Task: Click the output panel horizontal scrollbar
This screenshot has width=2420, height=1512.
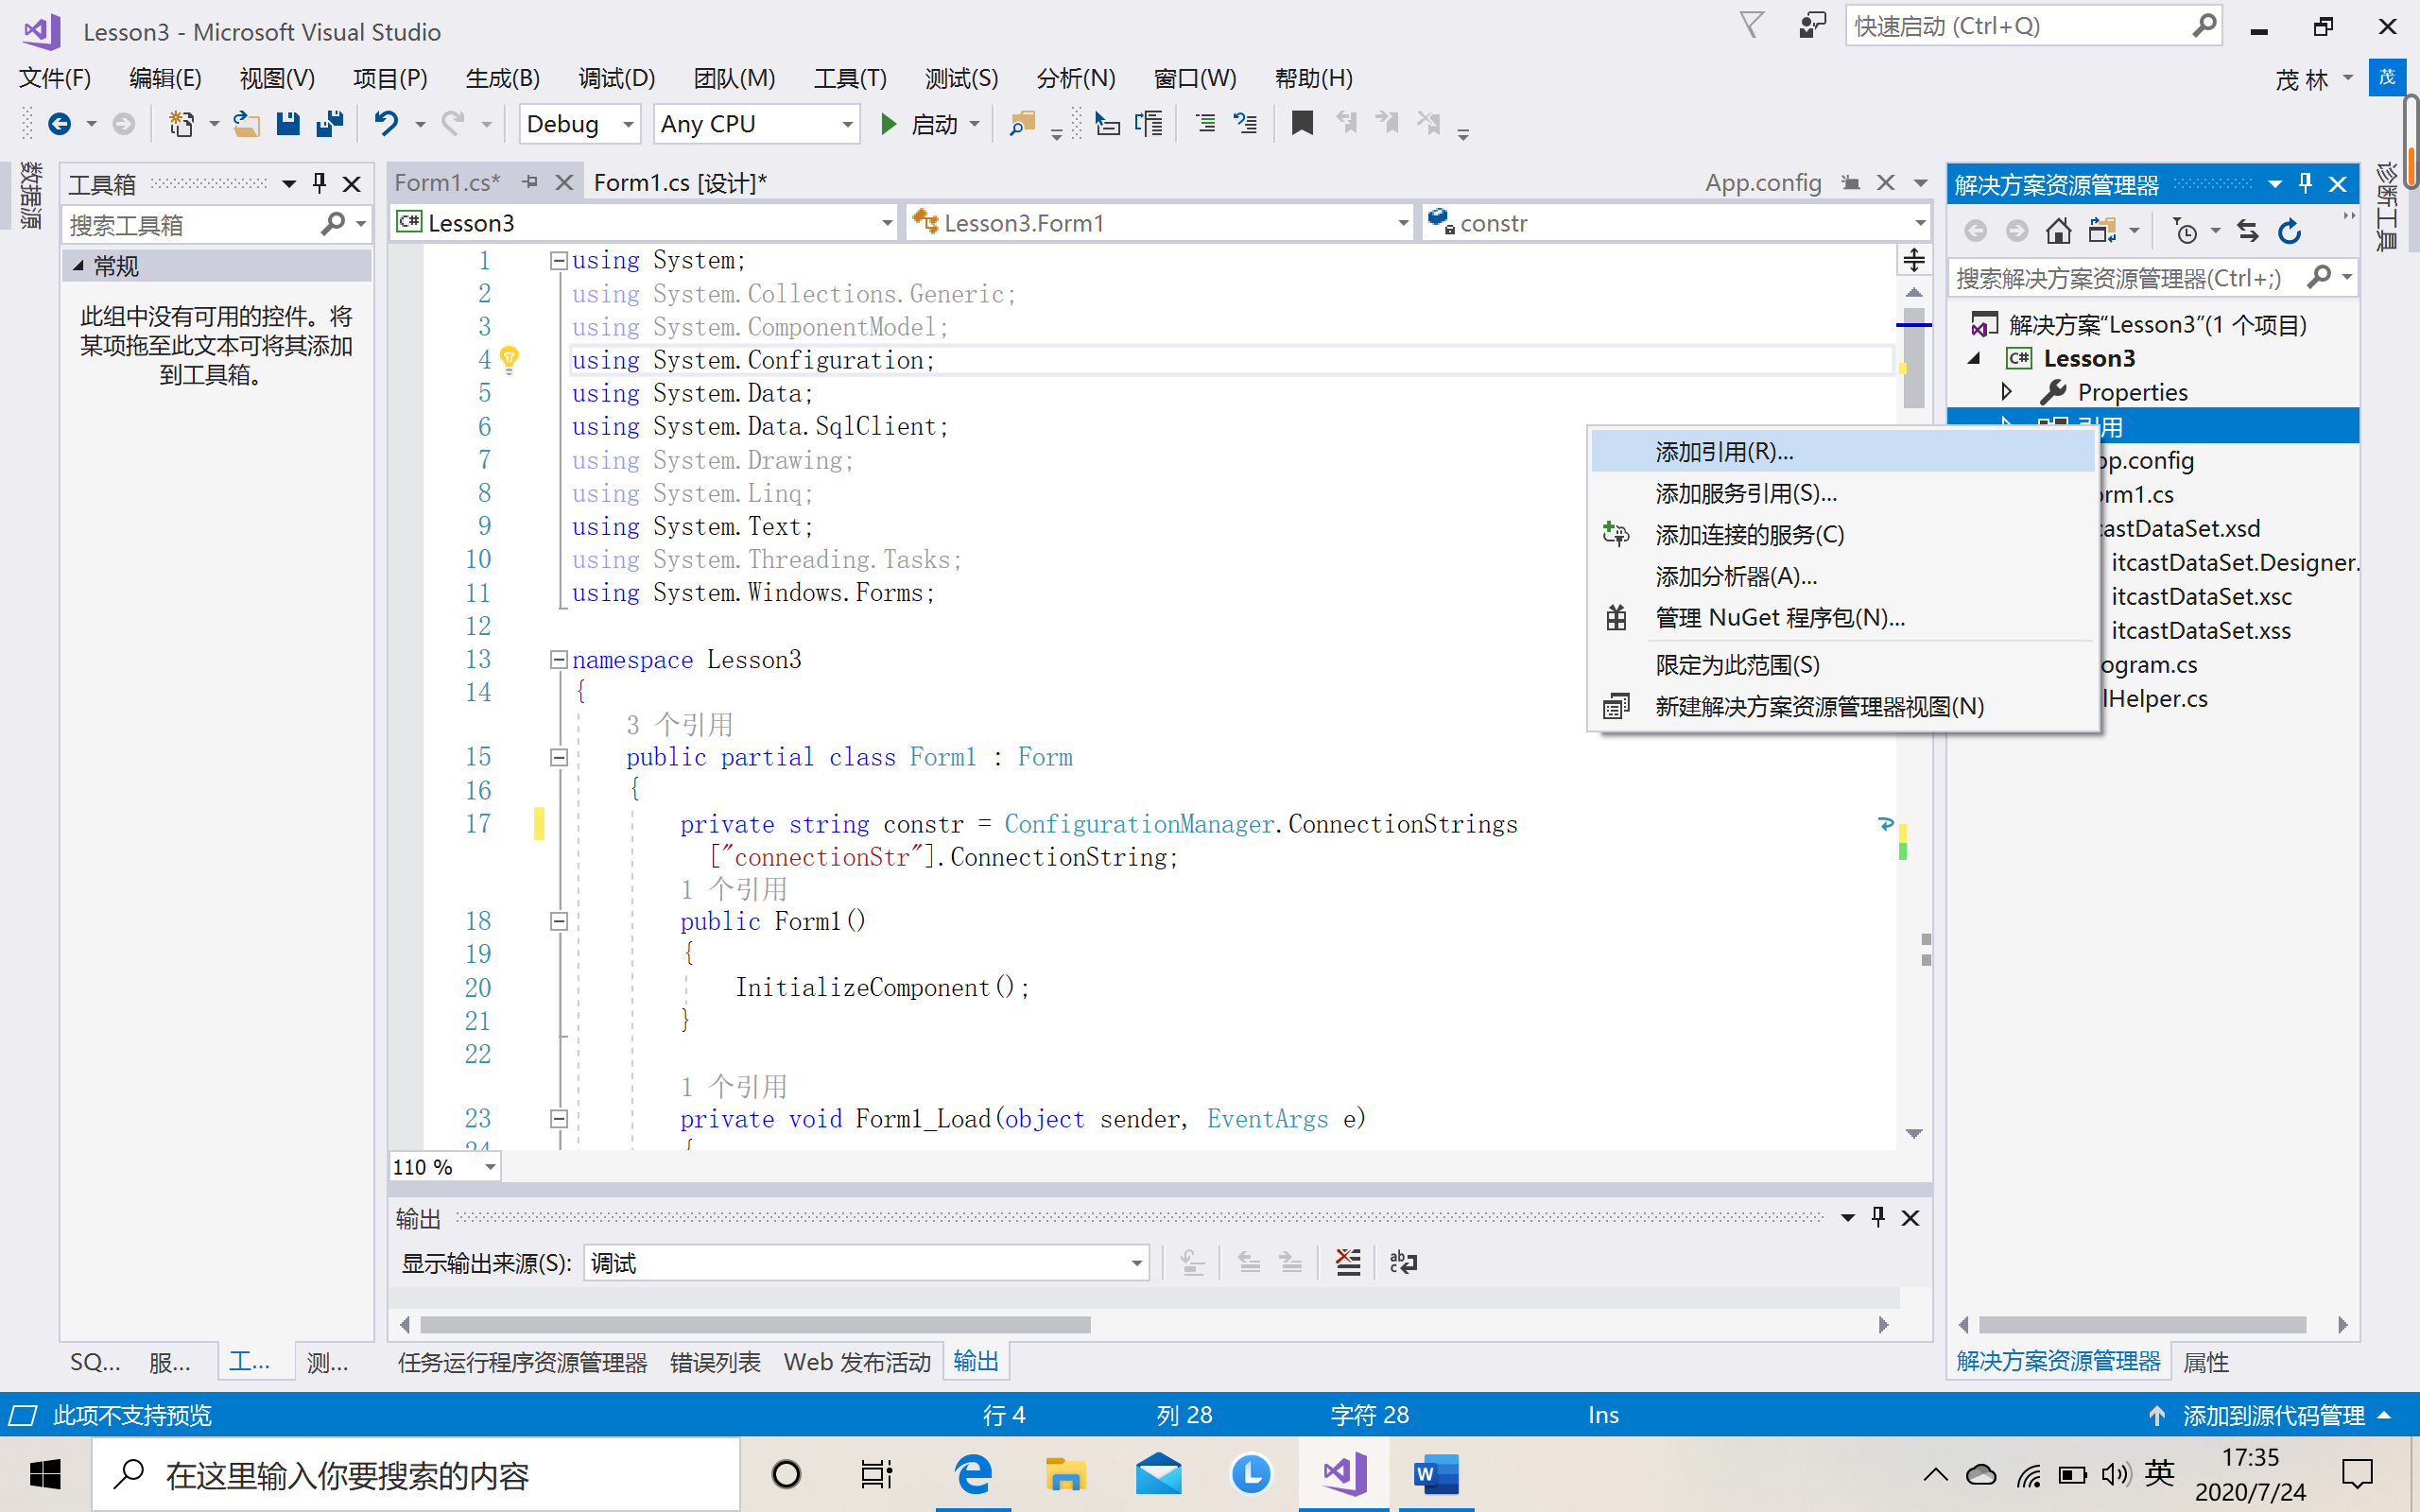Action: click(x=755, y=1325)
